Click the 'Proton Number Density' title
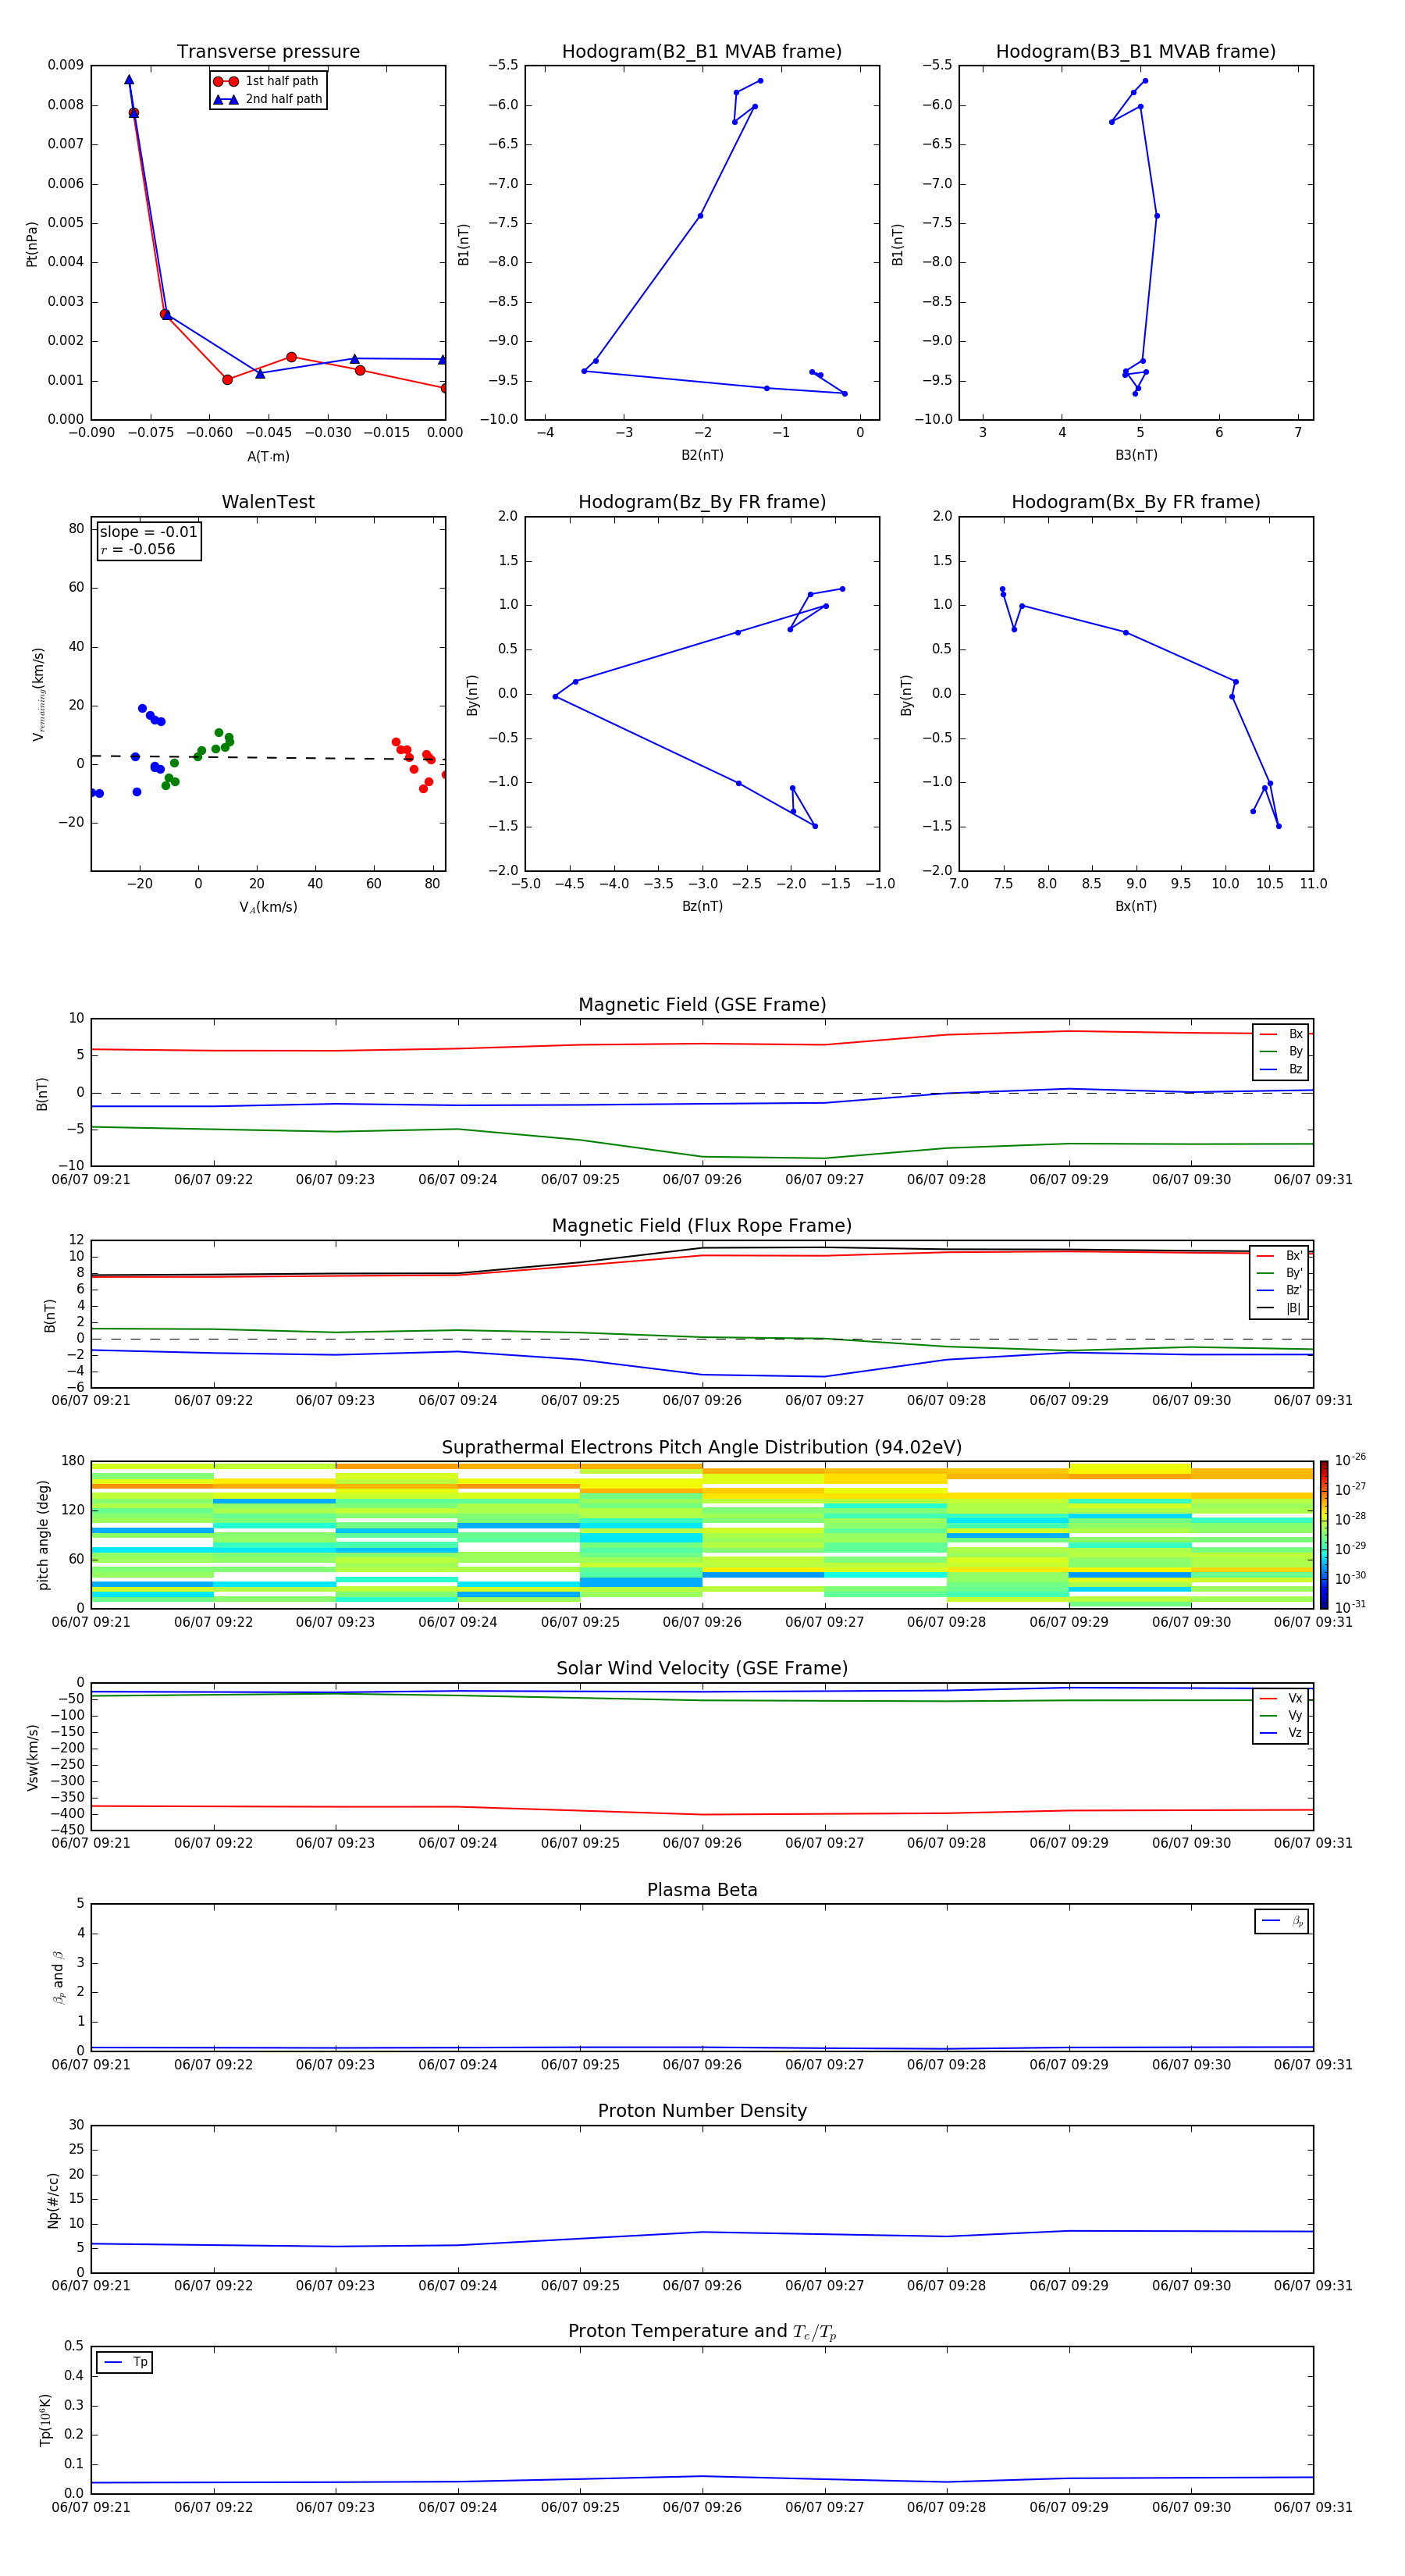The height and width of the screenshot is (2576, 1405). (x=702, y=2111)
